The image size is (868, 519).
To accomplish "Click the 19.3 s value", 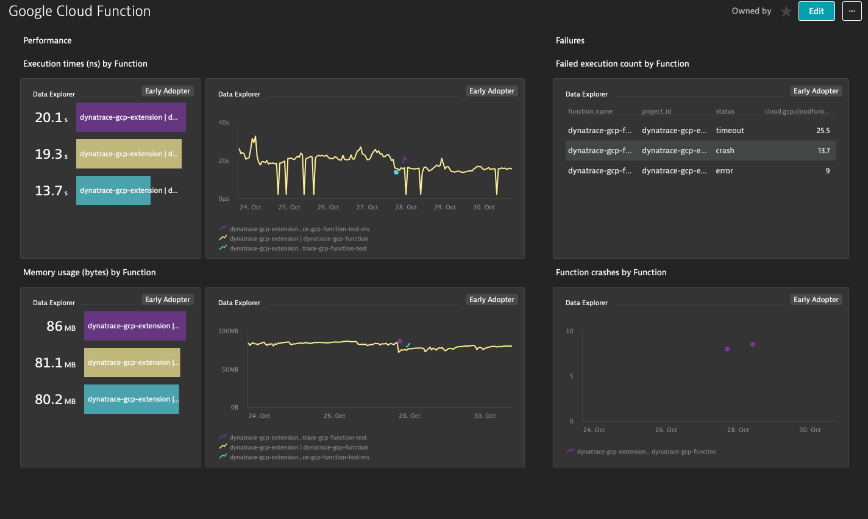I will point(51,154).
